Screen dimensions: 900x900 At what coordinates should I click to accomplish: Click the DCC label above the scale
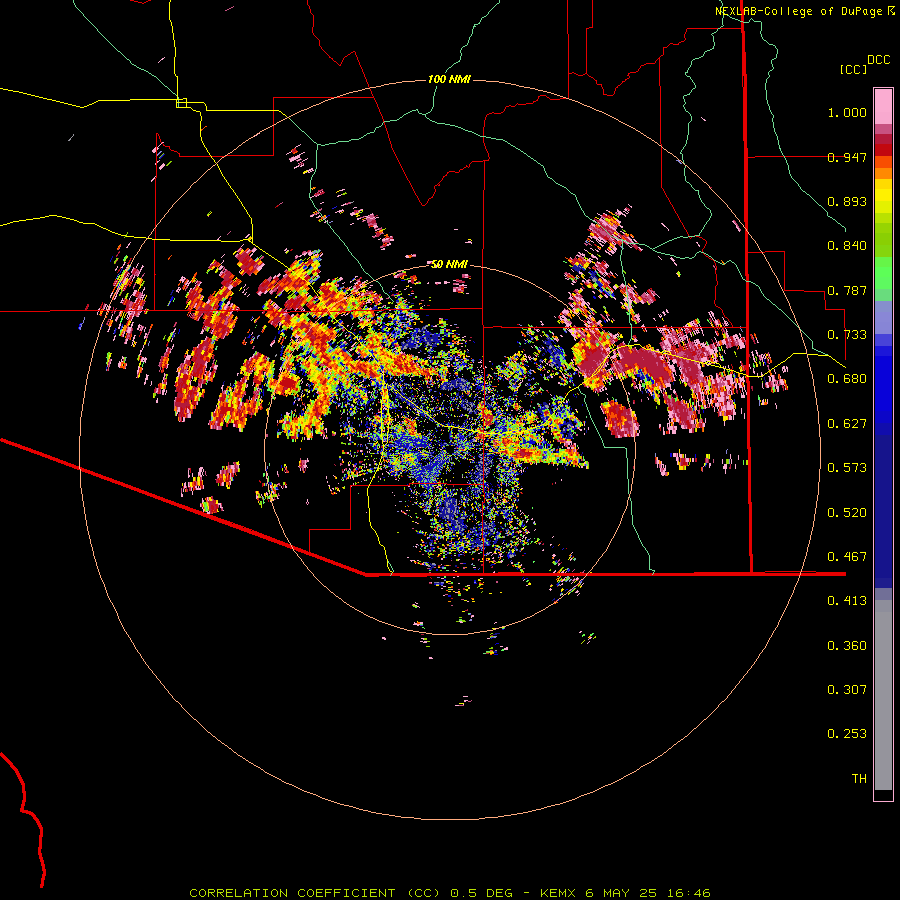878,60
